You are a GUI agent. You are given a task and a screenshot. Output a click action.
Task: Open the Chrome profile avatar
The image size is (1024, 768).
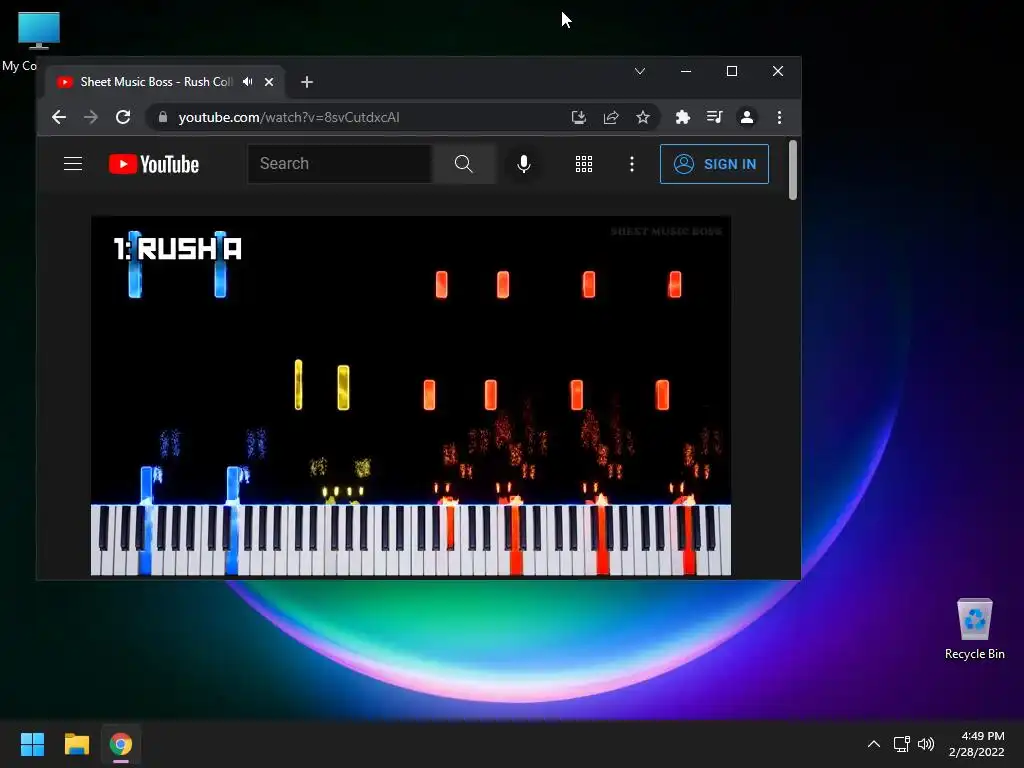(746, 117)
